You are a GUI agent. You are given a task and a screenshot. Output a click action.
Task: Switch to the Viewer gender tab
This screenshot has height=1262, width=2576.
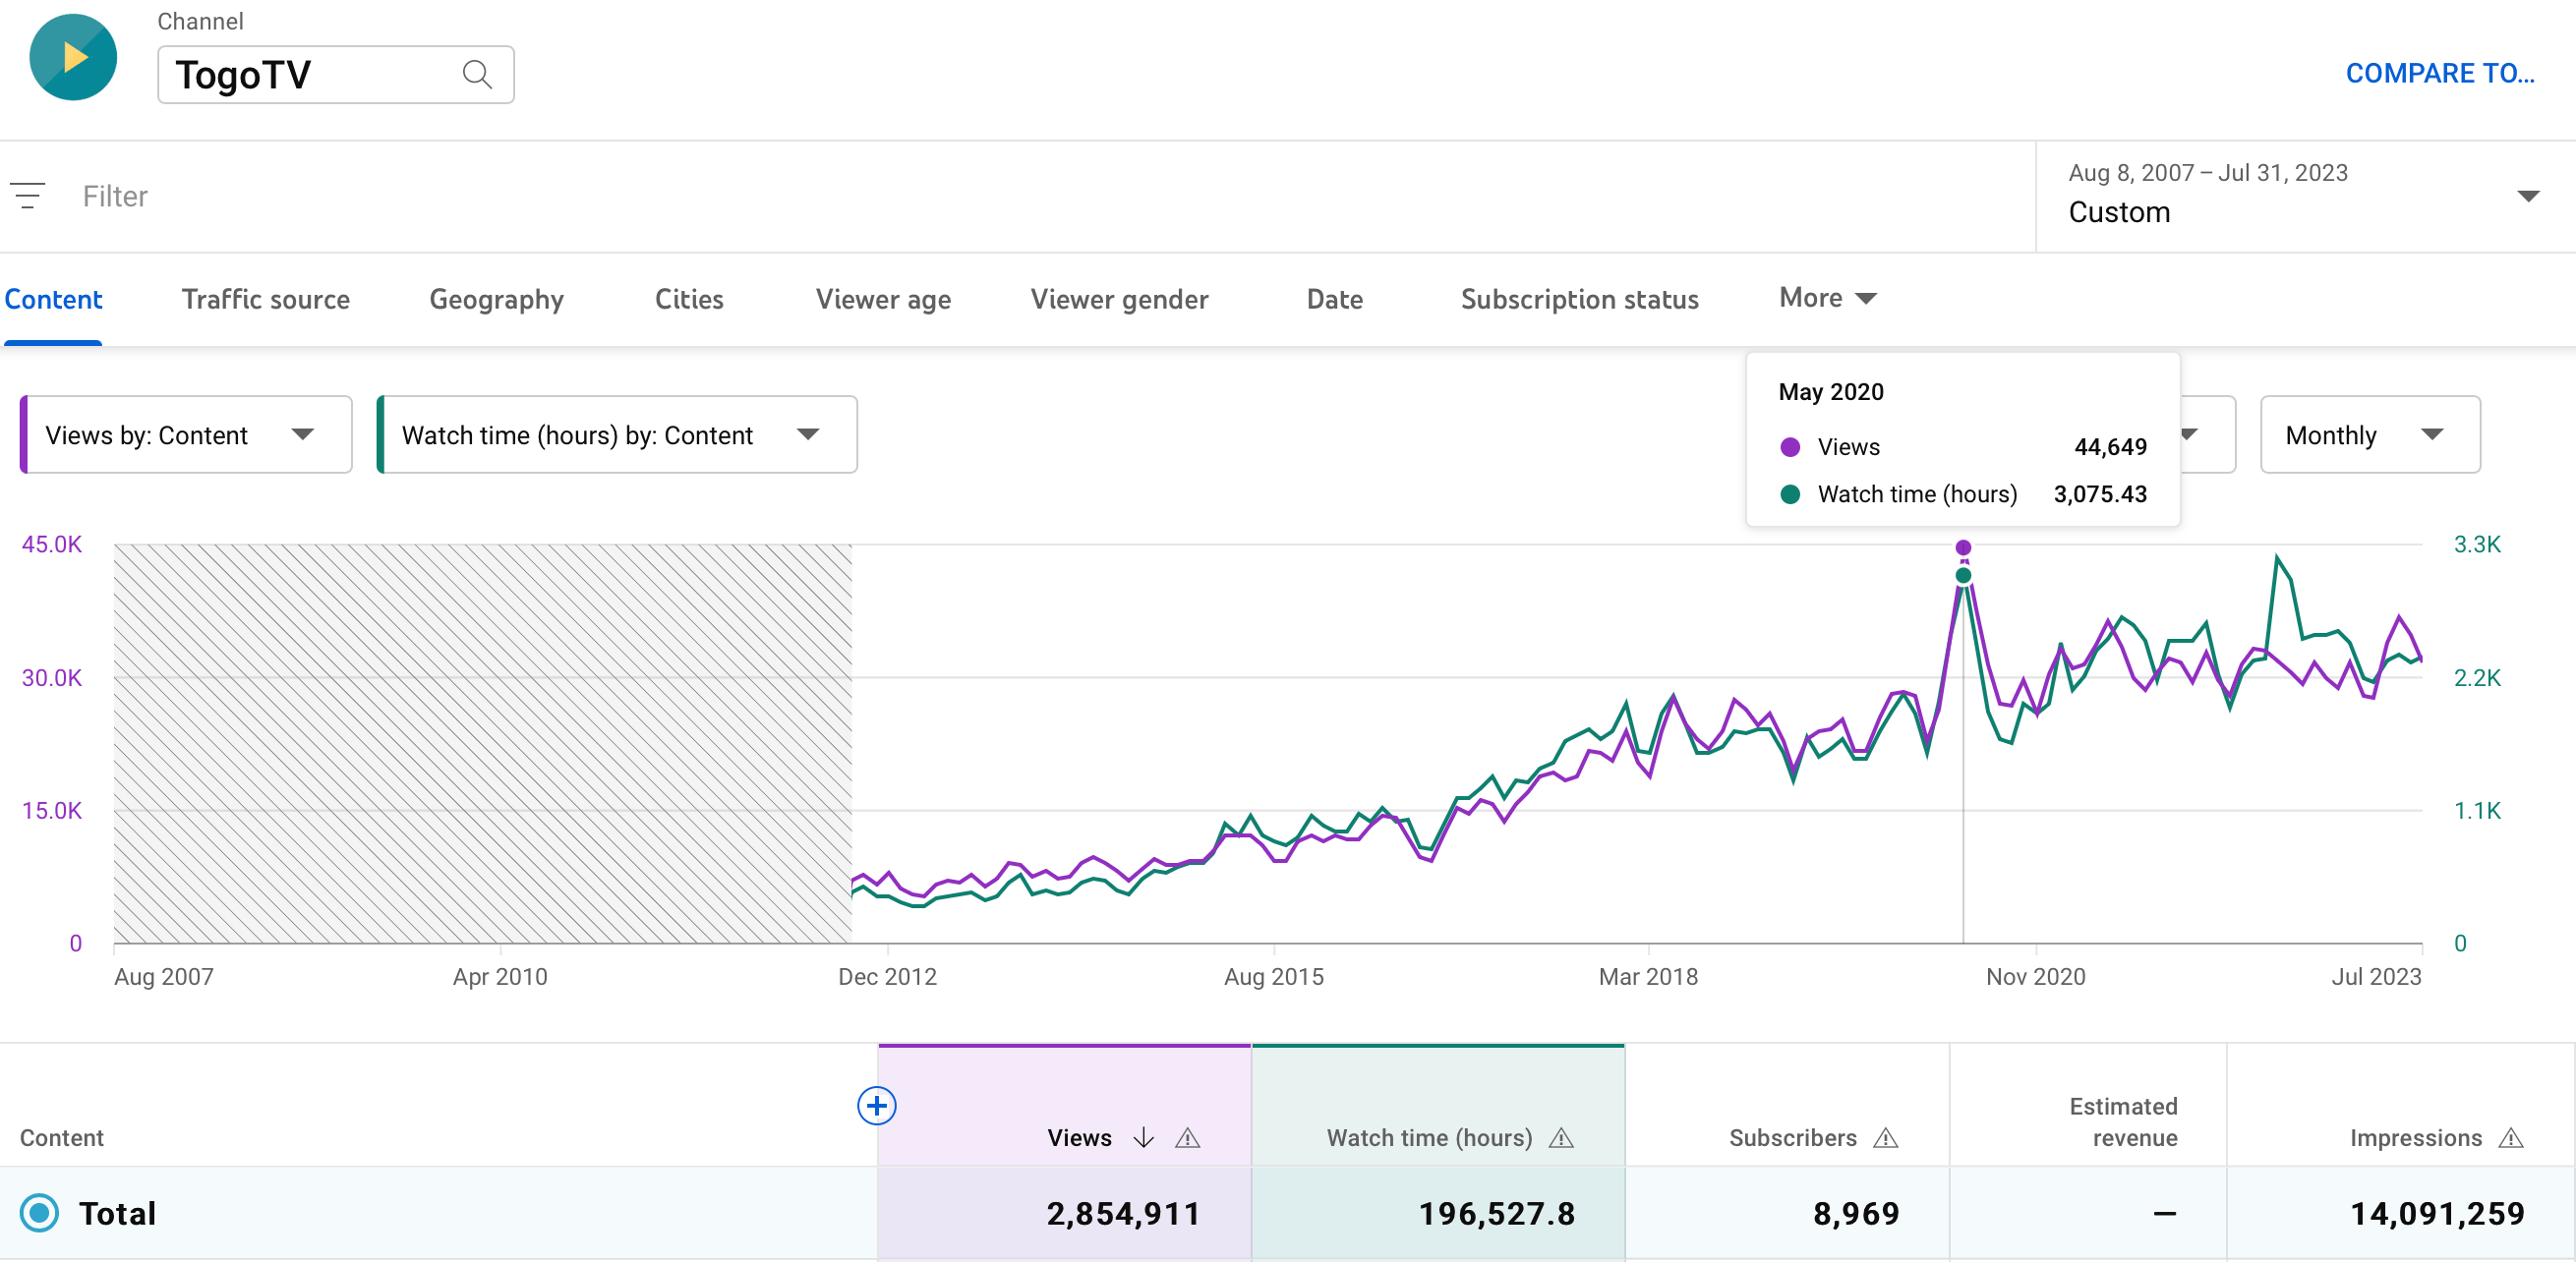(1118, 299)
